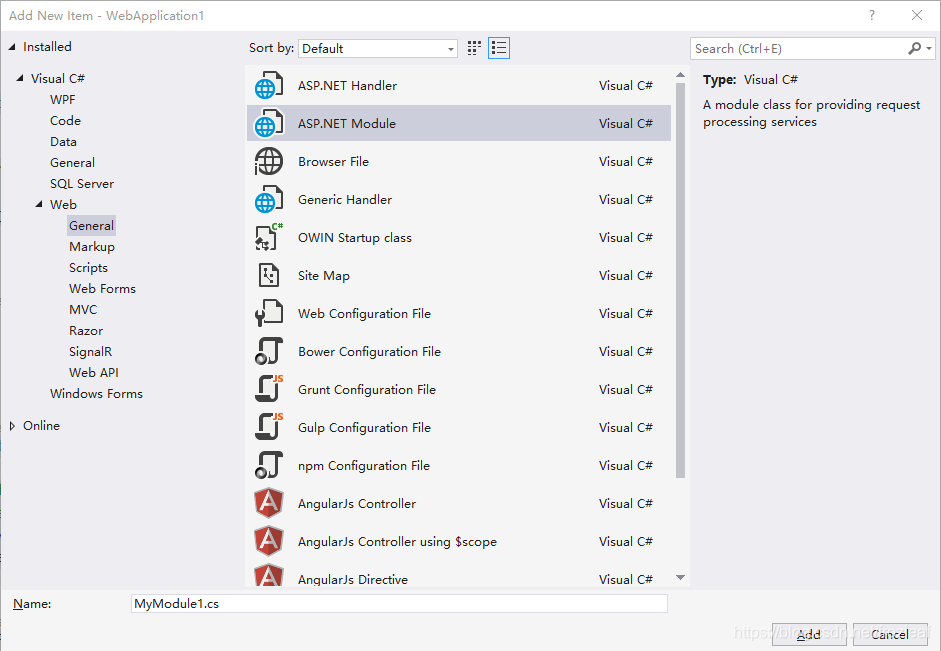Select General under Web

click(91, 226)
